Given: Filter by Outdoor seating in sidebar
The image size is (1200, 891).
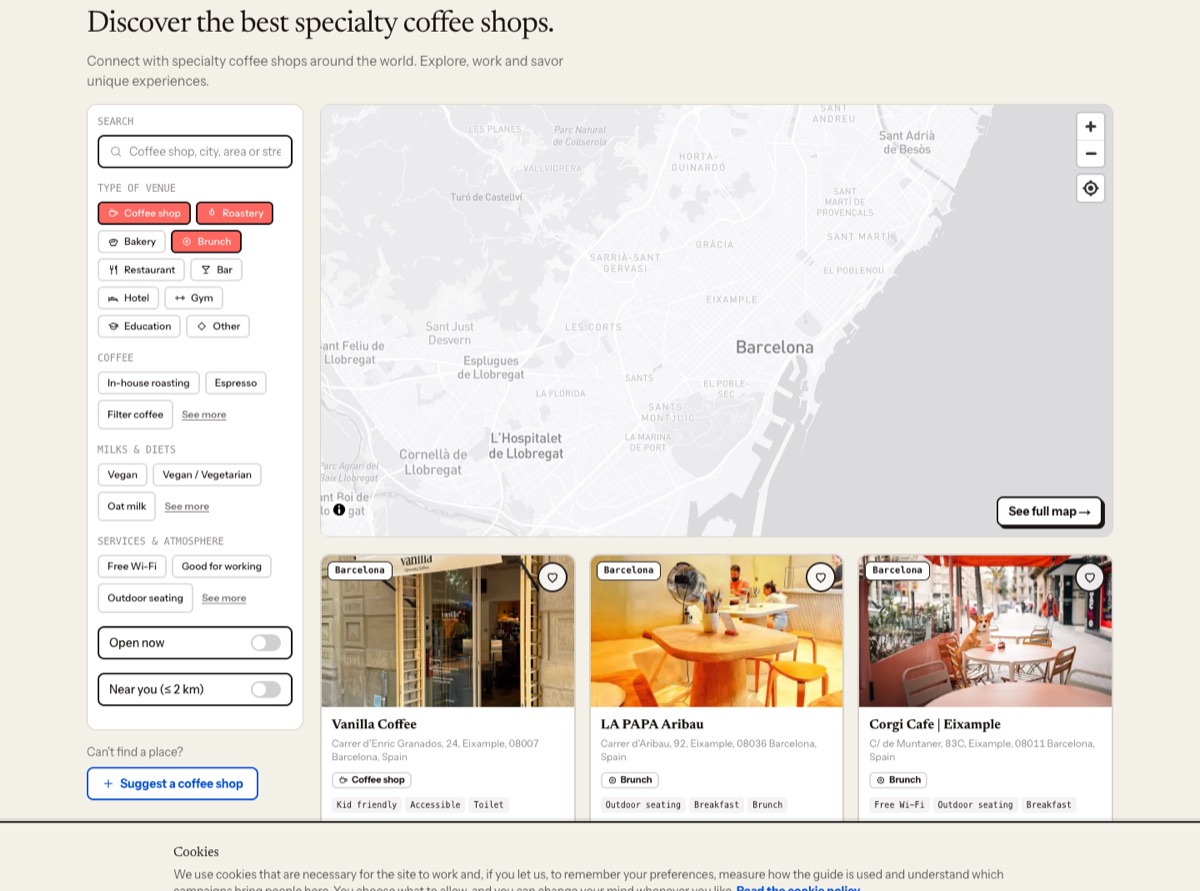Looking at the screenshot, I should (145, 598).
